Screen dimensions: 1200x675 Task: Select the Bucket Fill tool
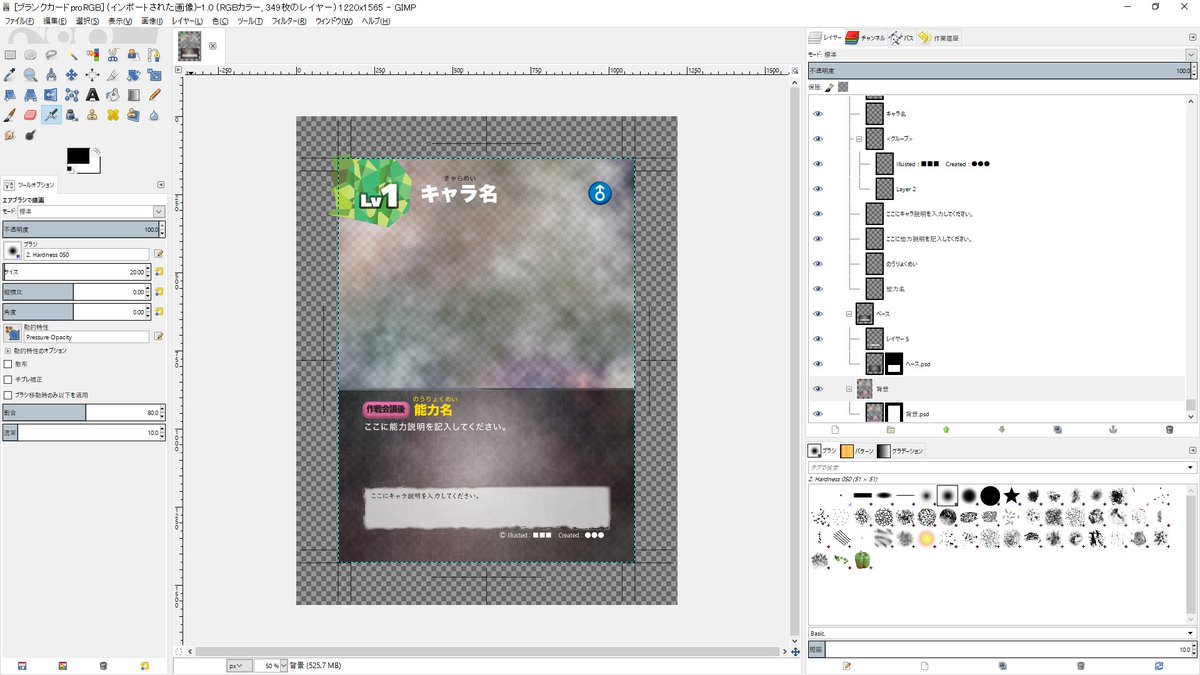[x=113, y=95]
